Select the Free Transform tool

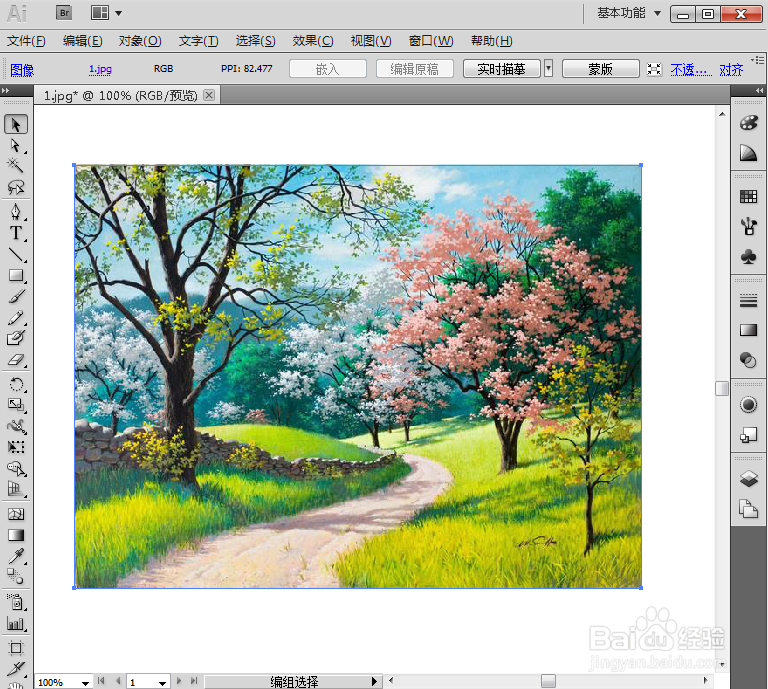(16, 447)
